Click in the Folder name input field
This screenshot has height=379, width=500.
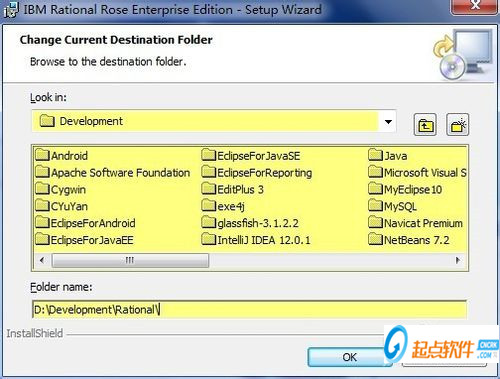click(x=249, y=310)
